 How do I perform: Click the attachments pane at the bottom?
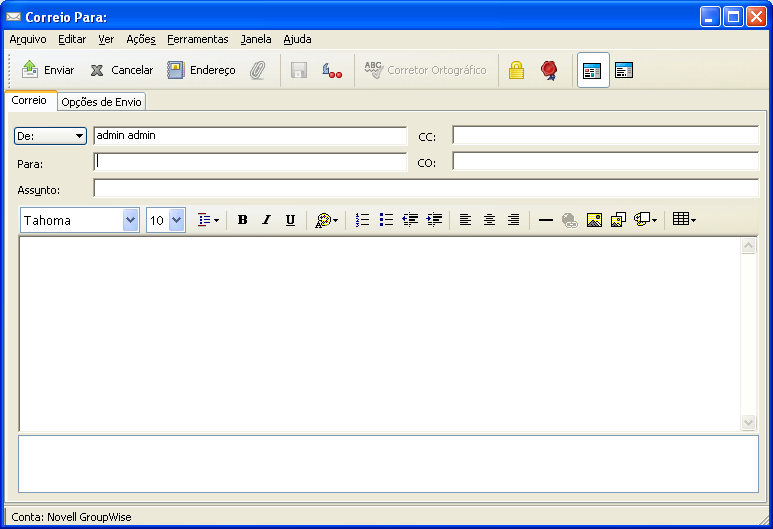point(388,464)
